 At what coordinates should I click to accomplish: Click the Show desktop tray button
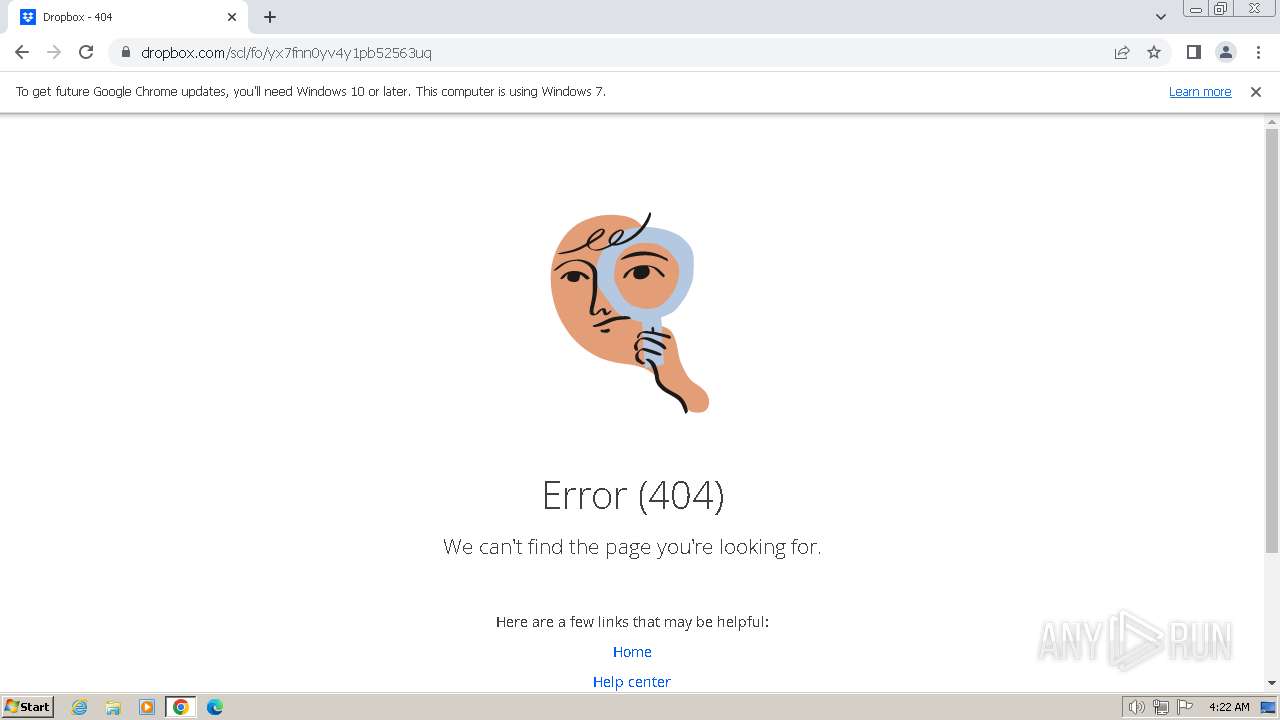coord(1269,707)
